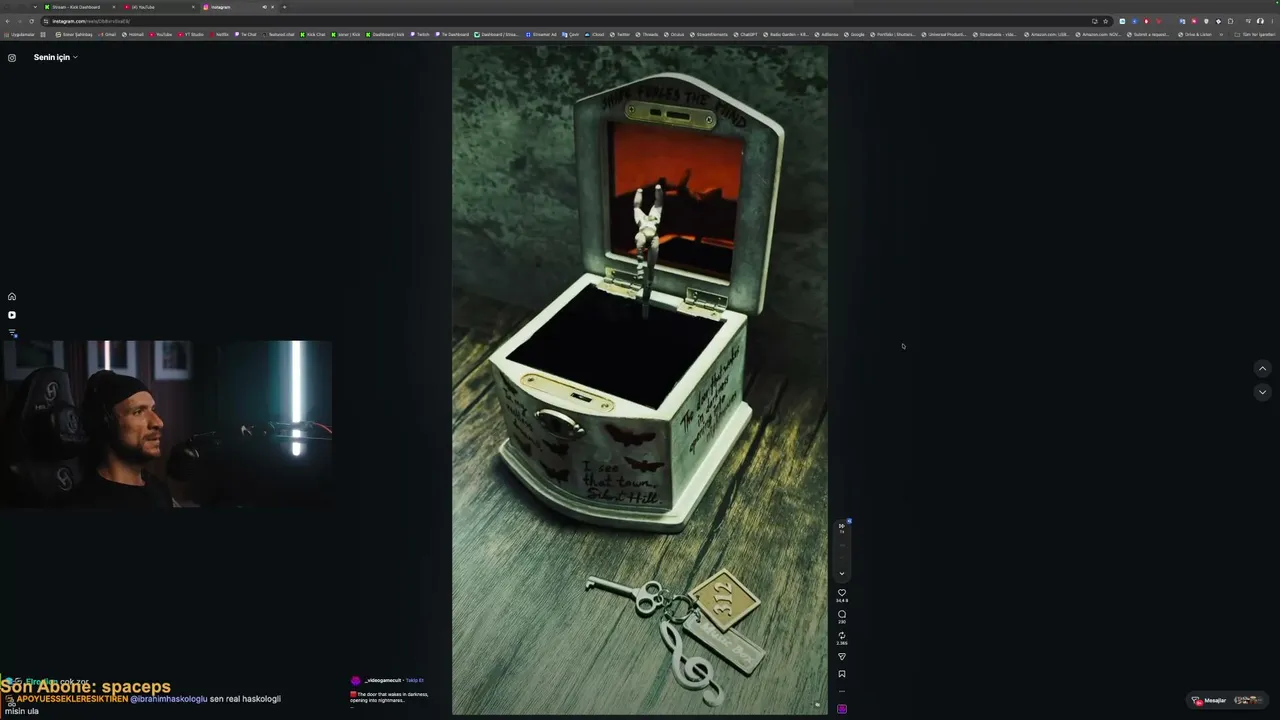This screenshot has height=720, width=1280.
Task: Repost the reel with the arrows icon
Action: (841, 635)
